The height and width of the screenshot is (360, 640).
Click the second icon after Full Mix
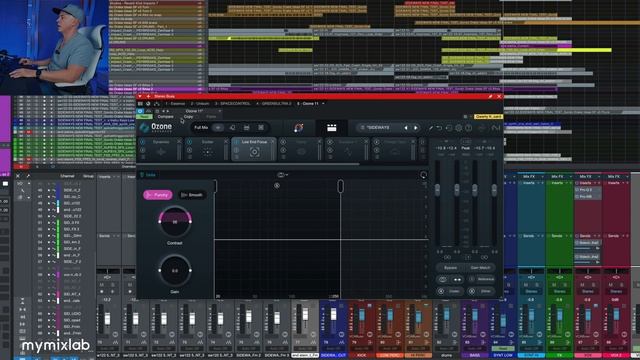pos(232,128)
